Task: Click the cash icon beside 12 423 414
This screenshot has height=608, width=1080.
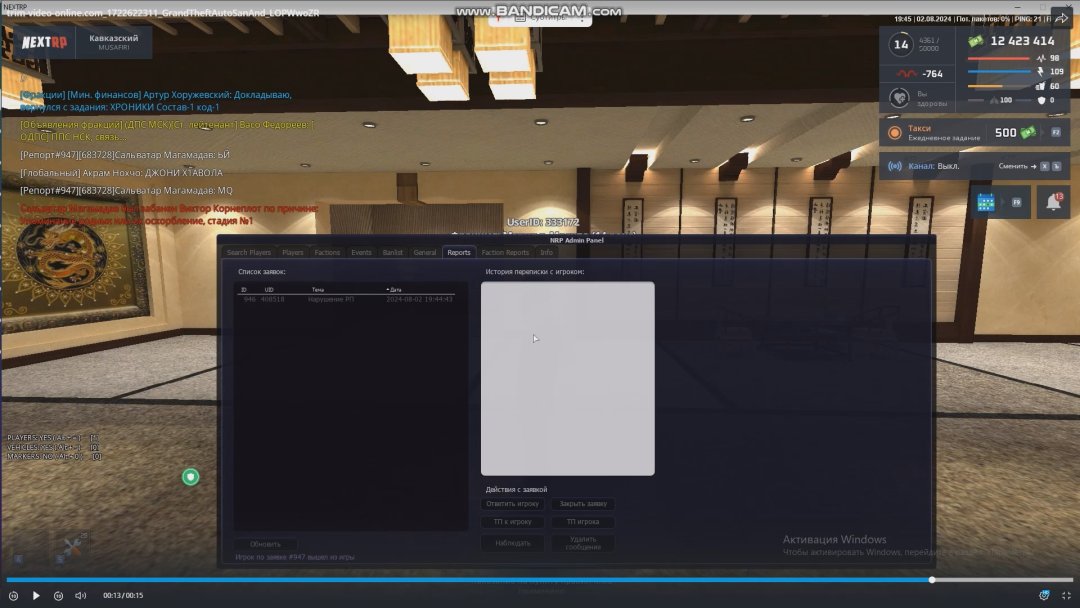Action: [975, 41]
